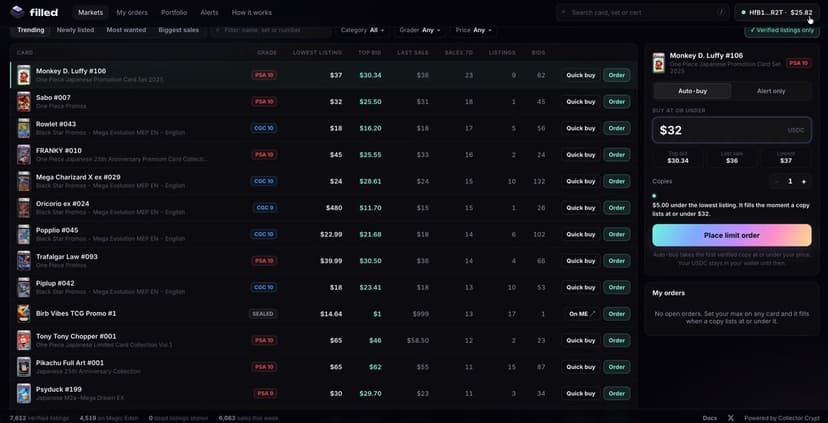Go to My orders tab
Image resolution: width=828 pixels, height=423 pixels.
pos(132,13)
